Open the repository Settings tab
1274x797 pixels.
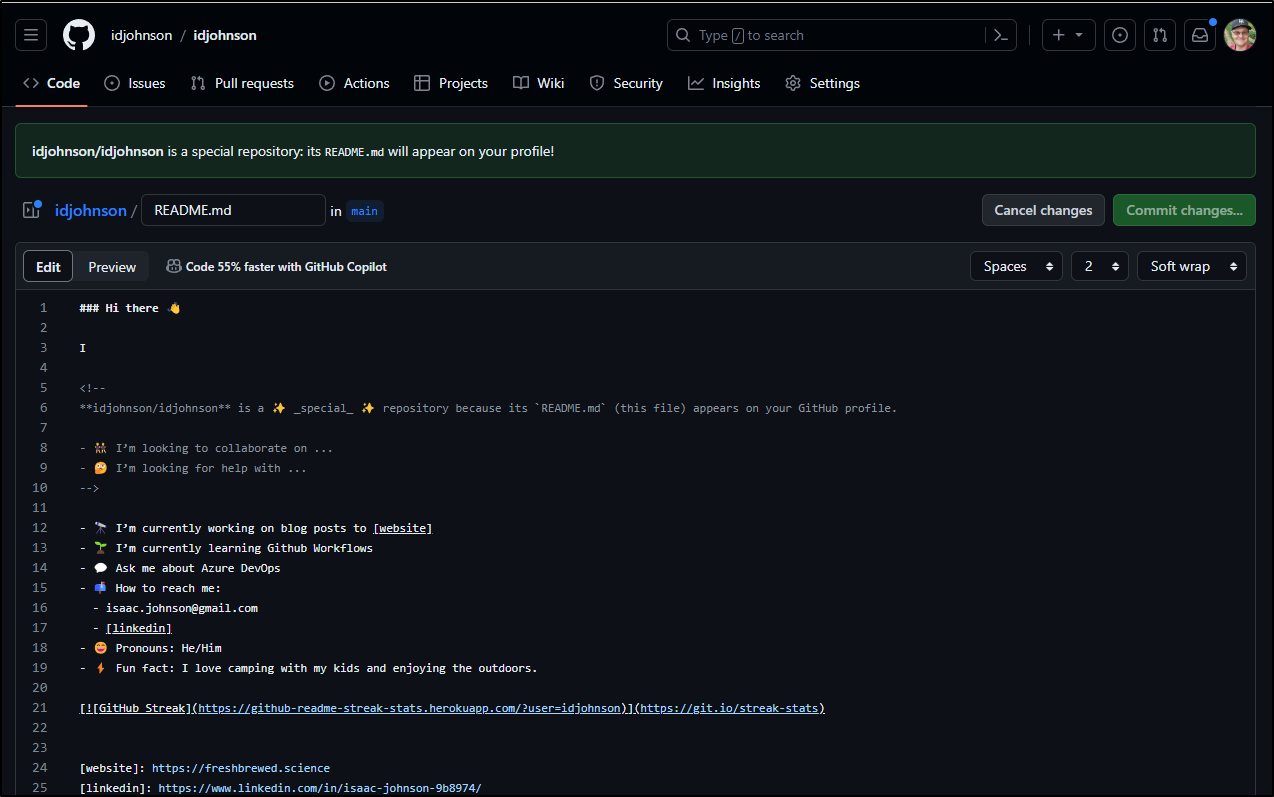tap(822, 83)
